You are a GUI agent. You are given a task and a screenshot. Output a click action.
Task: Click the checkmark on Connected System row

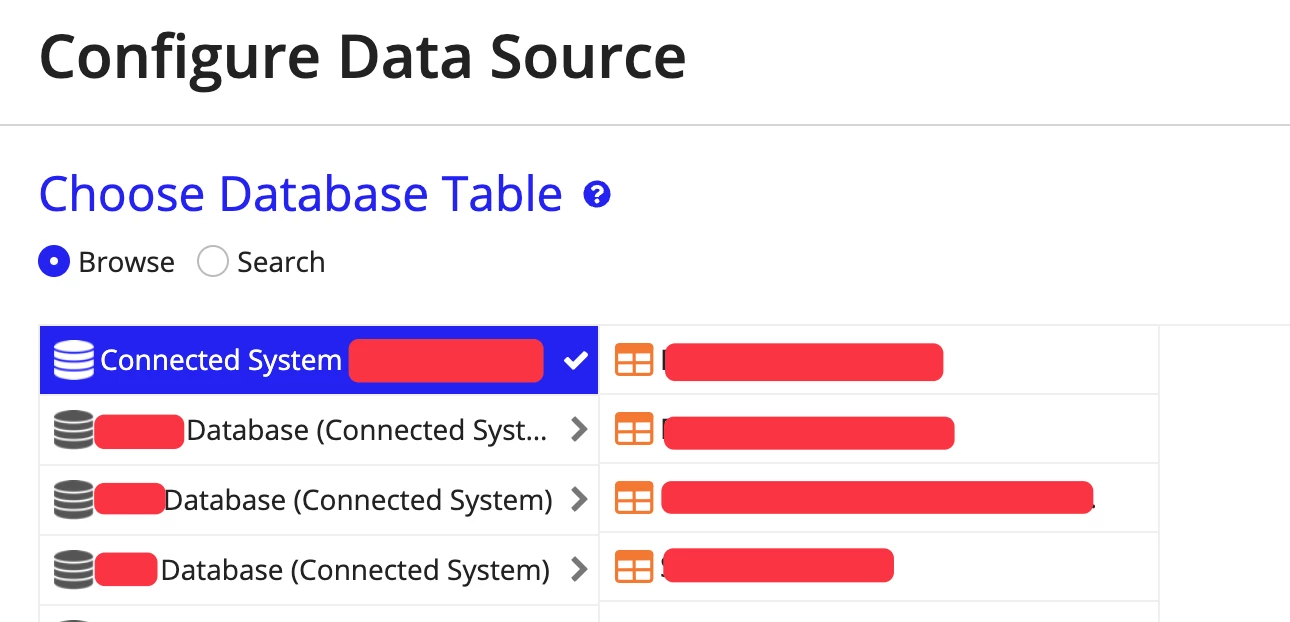575,361
